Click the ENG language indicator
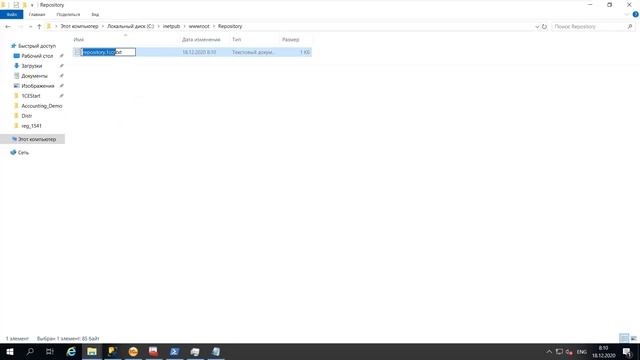640x360 pixels. pyautogui.click(x=582, y=352)
